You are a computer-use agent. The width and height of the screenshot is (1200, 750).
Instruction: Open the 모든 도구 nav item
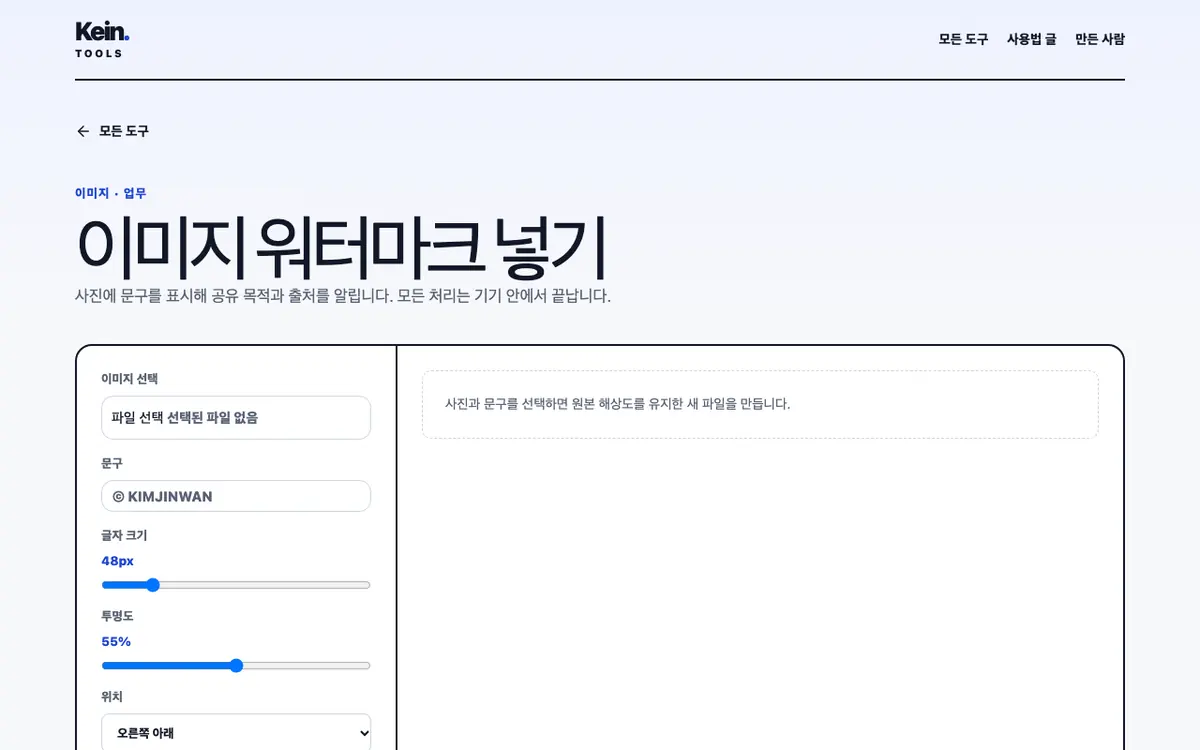point(963,39)
